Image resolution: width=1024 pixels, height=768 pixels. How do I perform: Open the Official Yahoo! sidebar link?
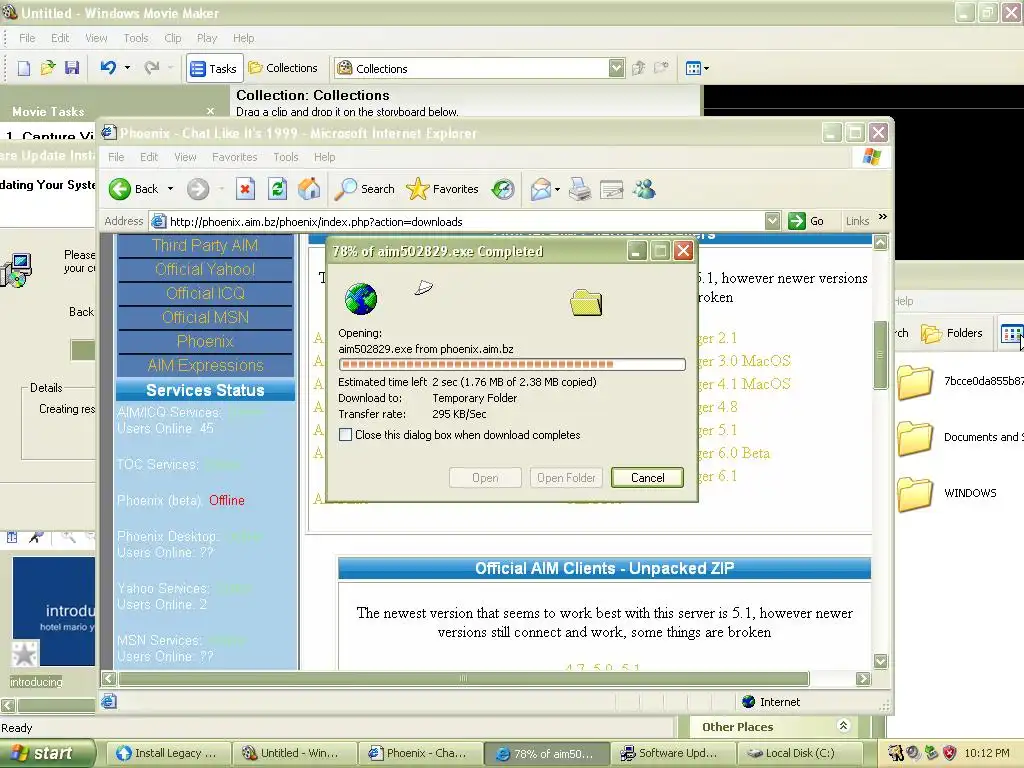click(x=205, y=269)
